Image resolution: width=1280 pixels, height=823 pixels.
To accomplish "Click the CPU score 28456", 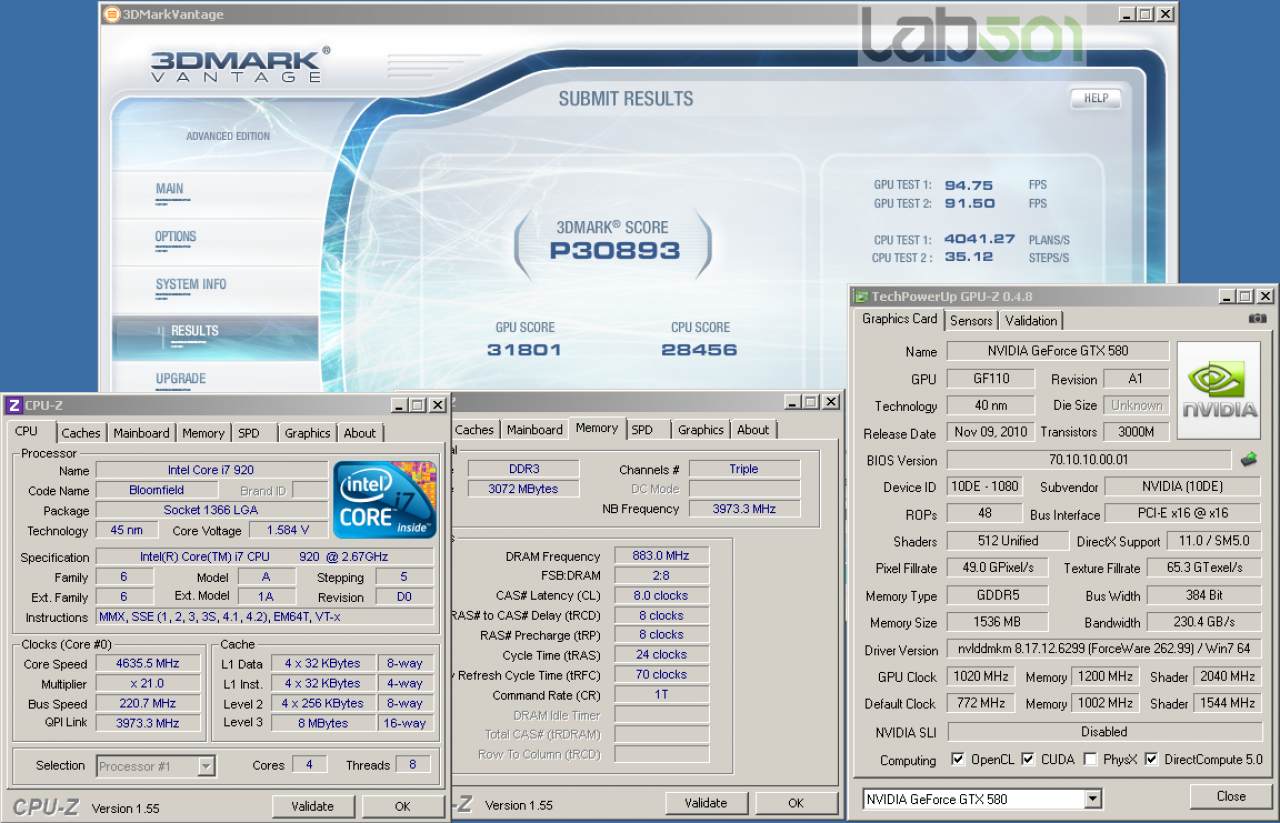I will point(699,350).
